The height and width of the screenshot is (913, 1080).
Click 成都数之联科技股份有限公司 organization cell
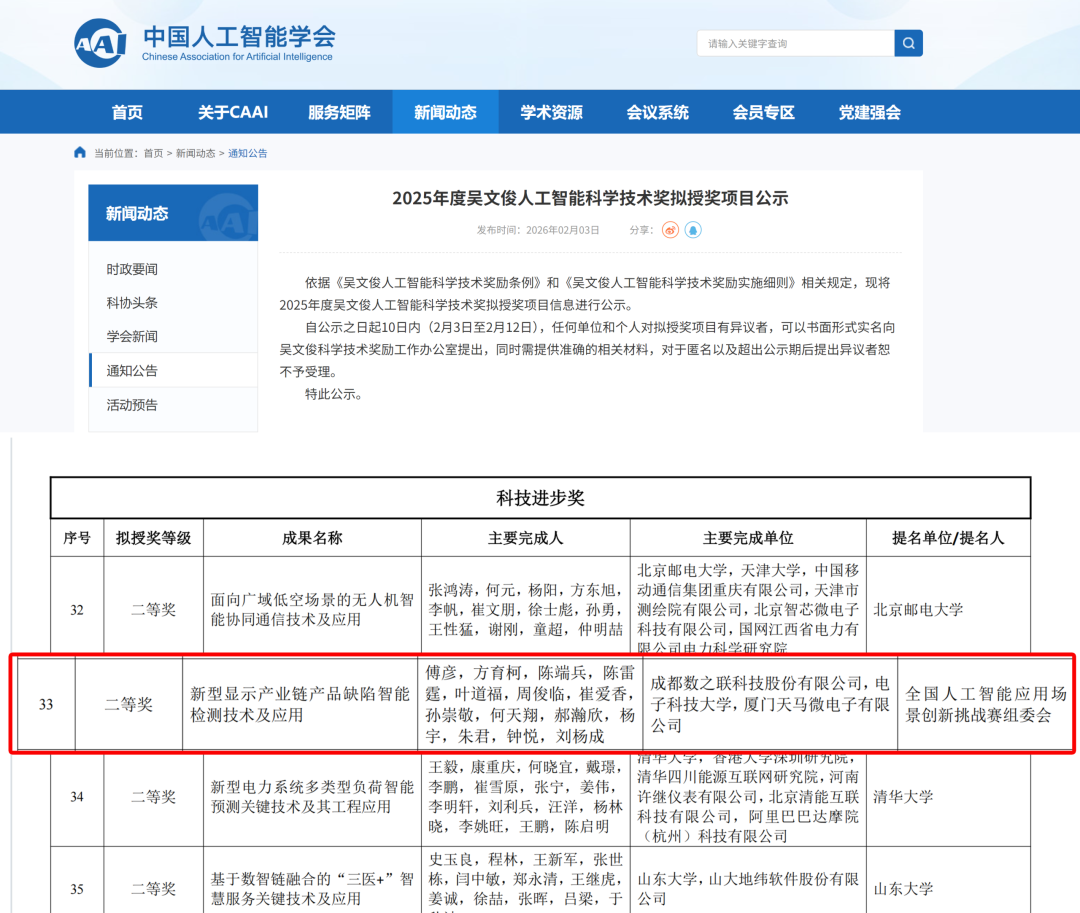tap(770, 704)
